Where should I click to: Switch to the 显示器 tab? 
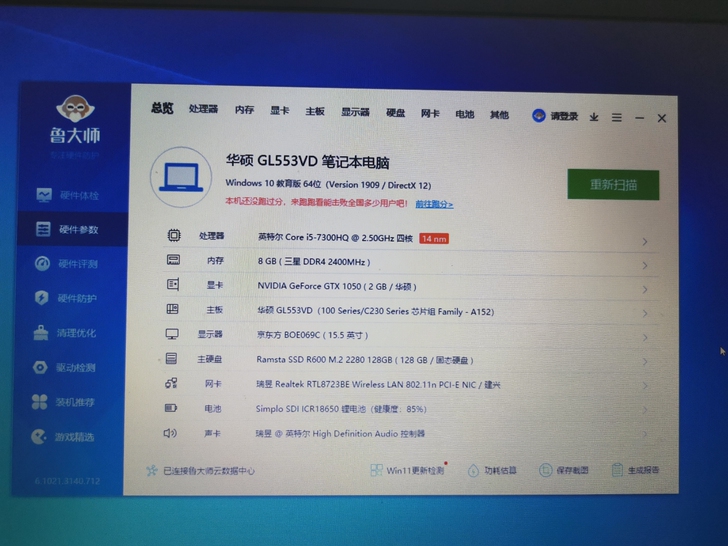(355, 112)
